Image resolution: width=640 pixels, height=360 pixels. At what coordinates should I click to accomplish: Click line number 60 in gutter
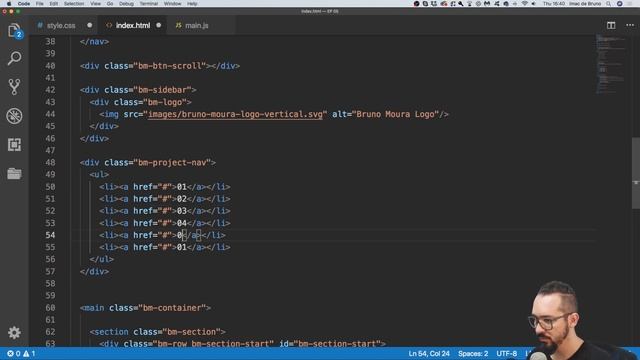(x=50, y=308)
